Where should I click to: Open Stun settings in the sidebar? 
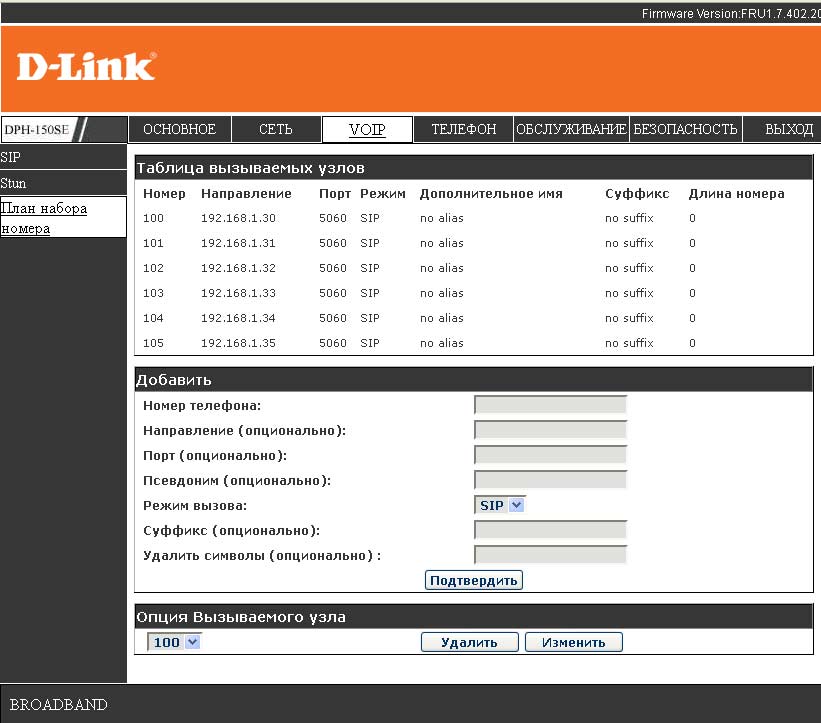[14, 184]
